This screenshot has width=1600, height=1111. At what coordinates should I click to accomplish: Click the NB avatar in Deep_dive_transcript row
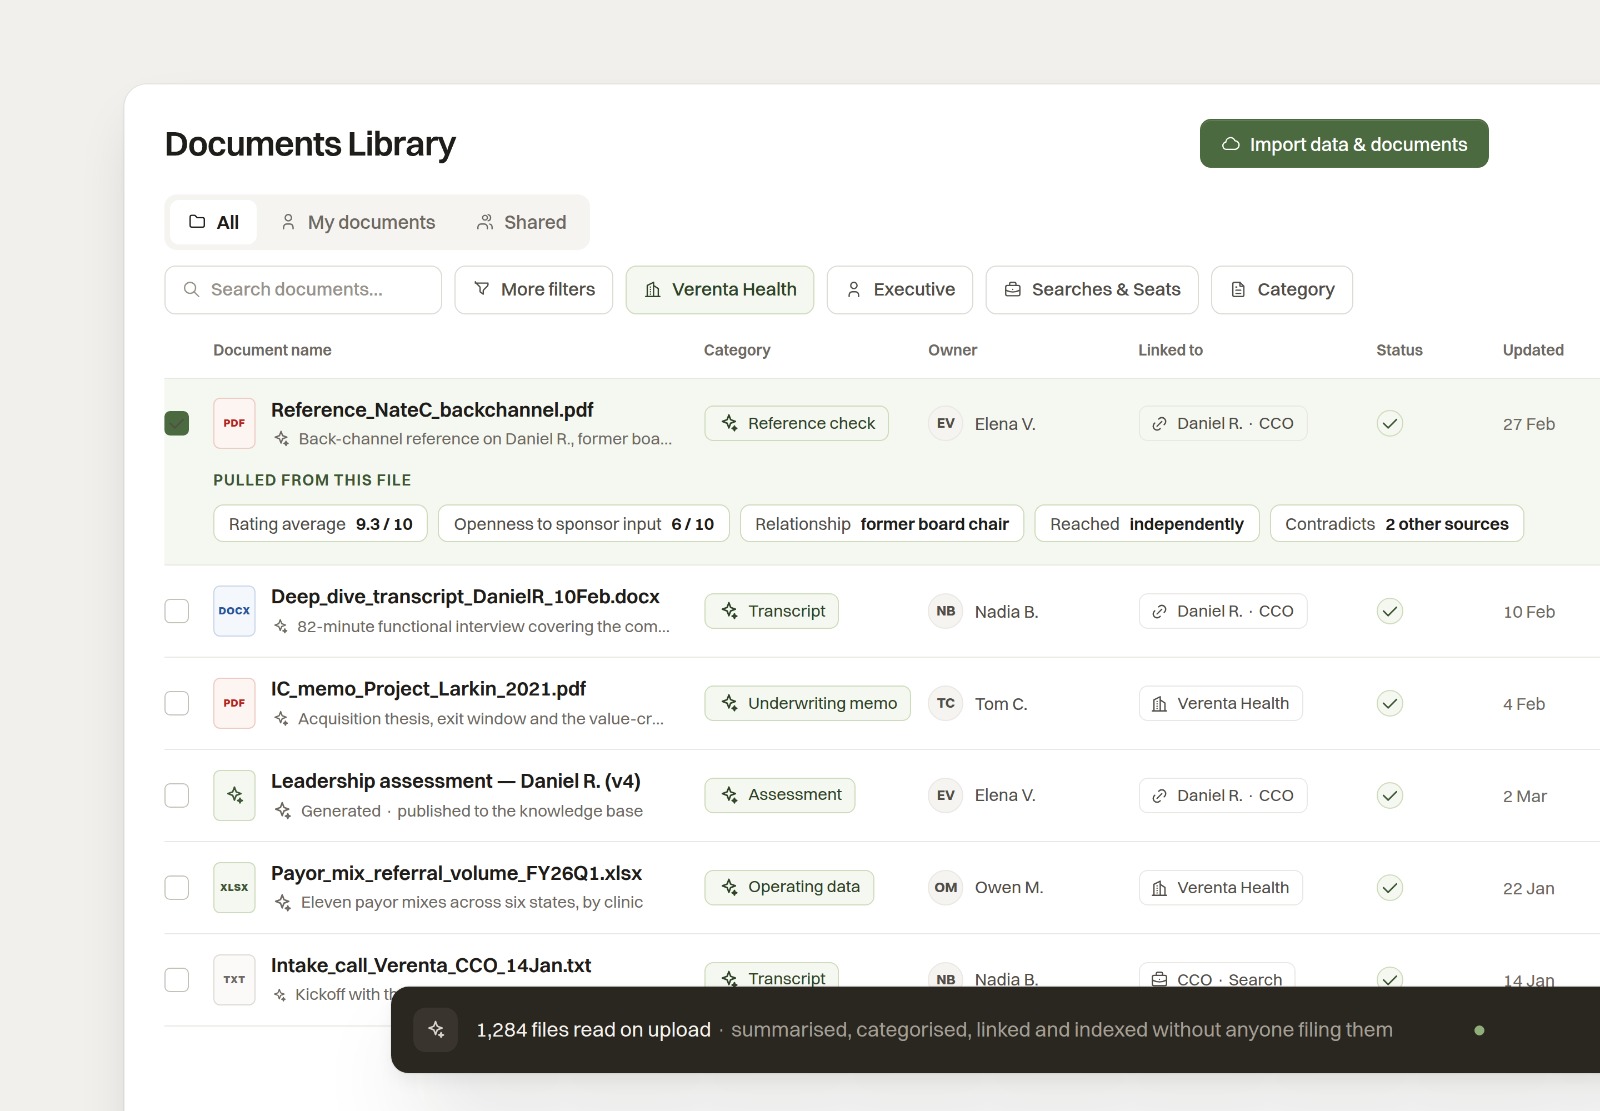(x=945, y=611)
